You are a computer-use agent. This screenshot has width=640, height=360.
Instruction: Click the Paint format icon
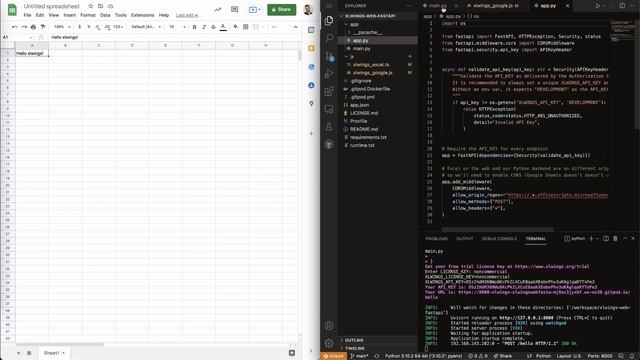[x=43, y=27]
